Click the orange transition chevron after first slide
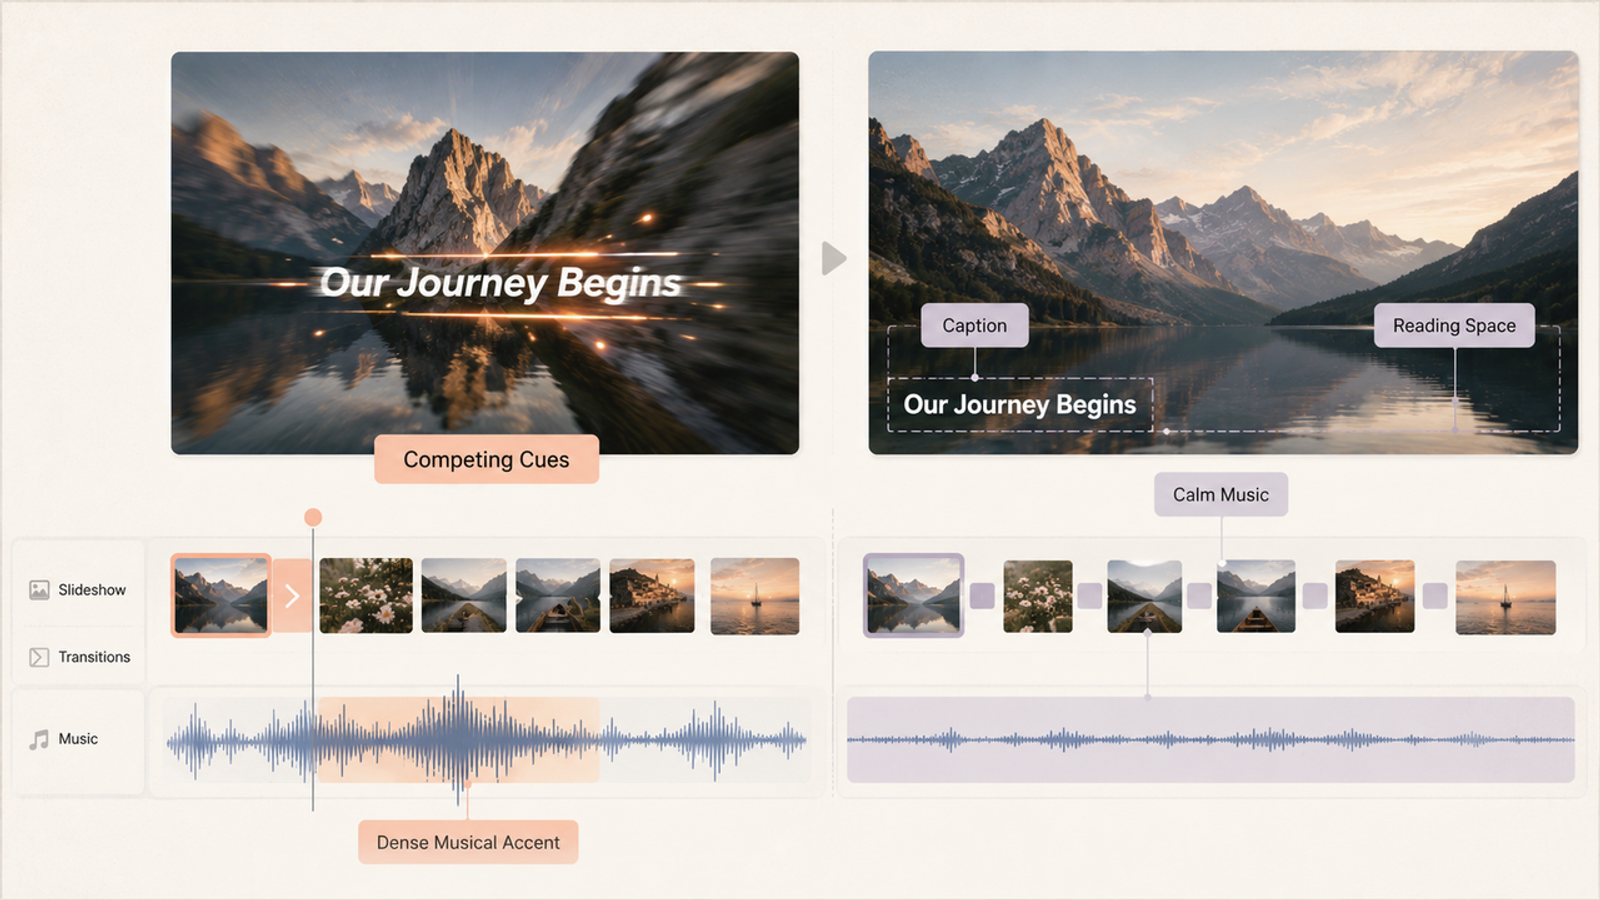Screen dimensions: 1600x900 tap(292, 596)
